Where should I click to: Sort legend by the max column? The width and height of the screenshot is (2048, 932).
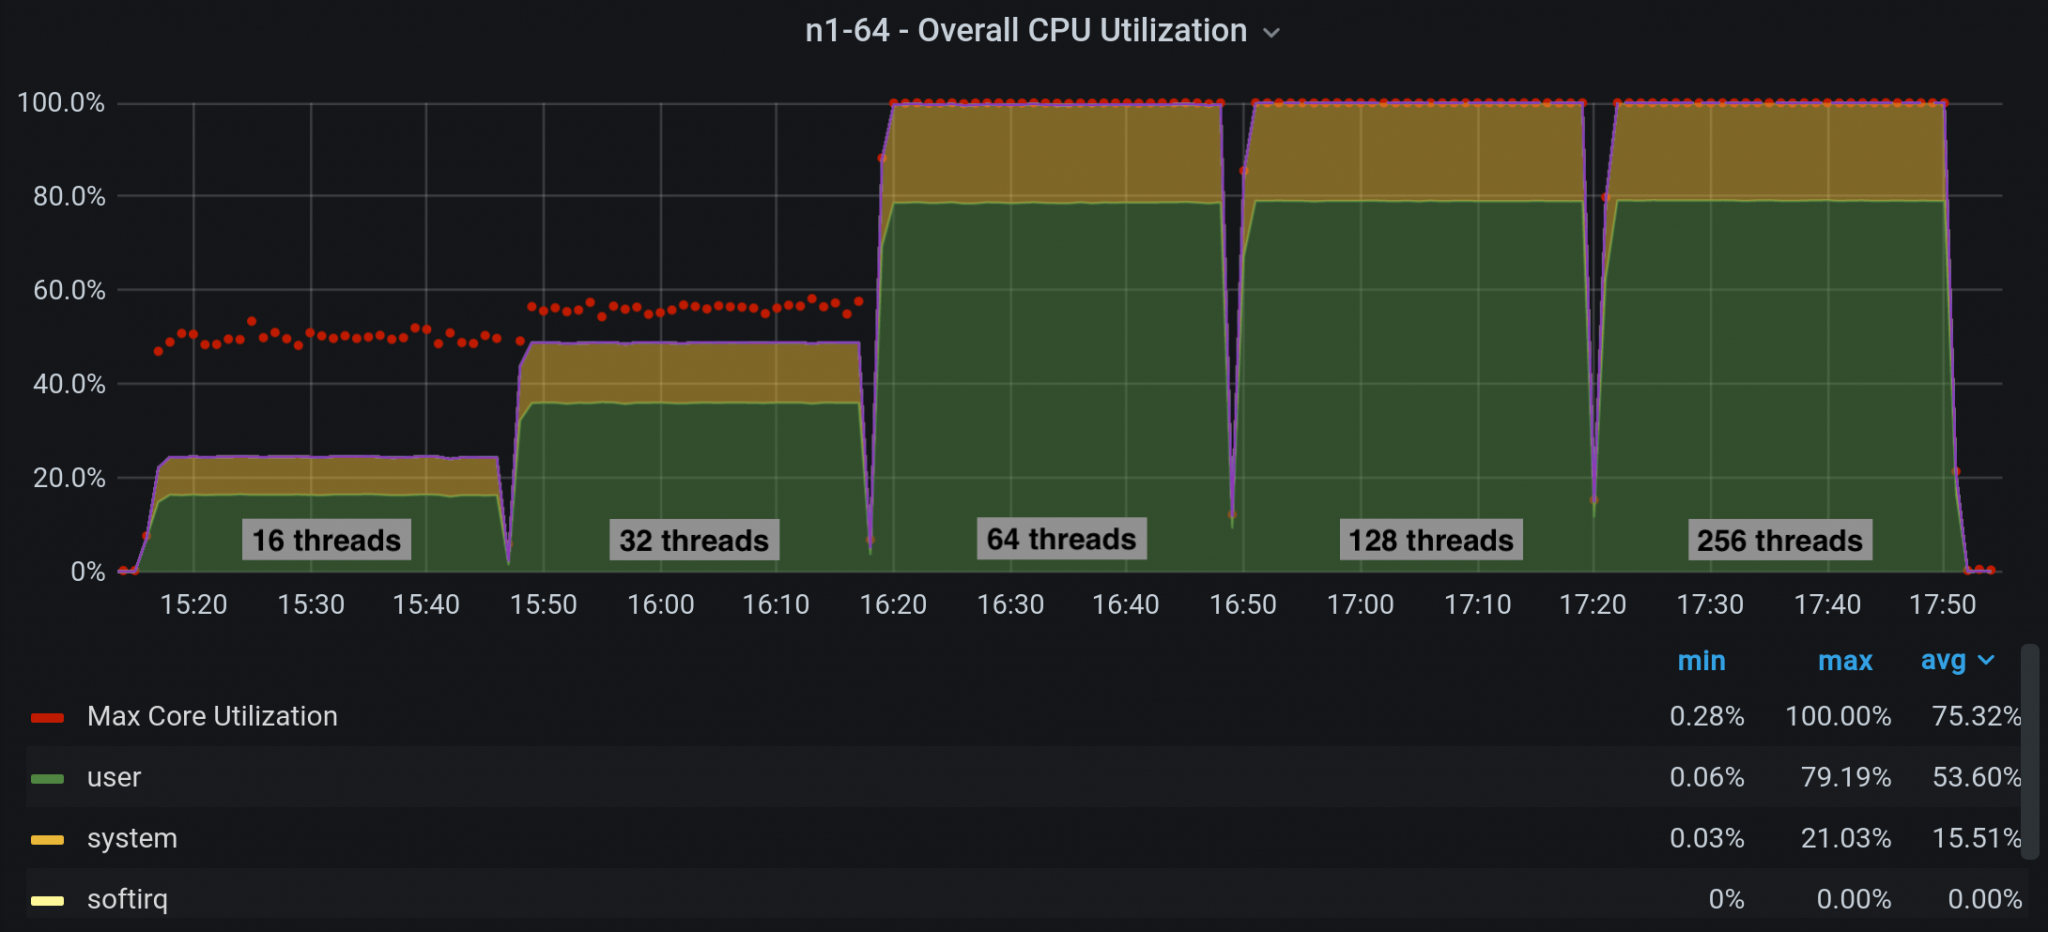click(1845, 660)
